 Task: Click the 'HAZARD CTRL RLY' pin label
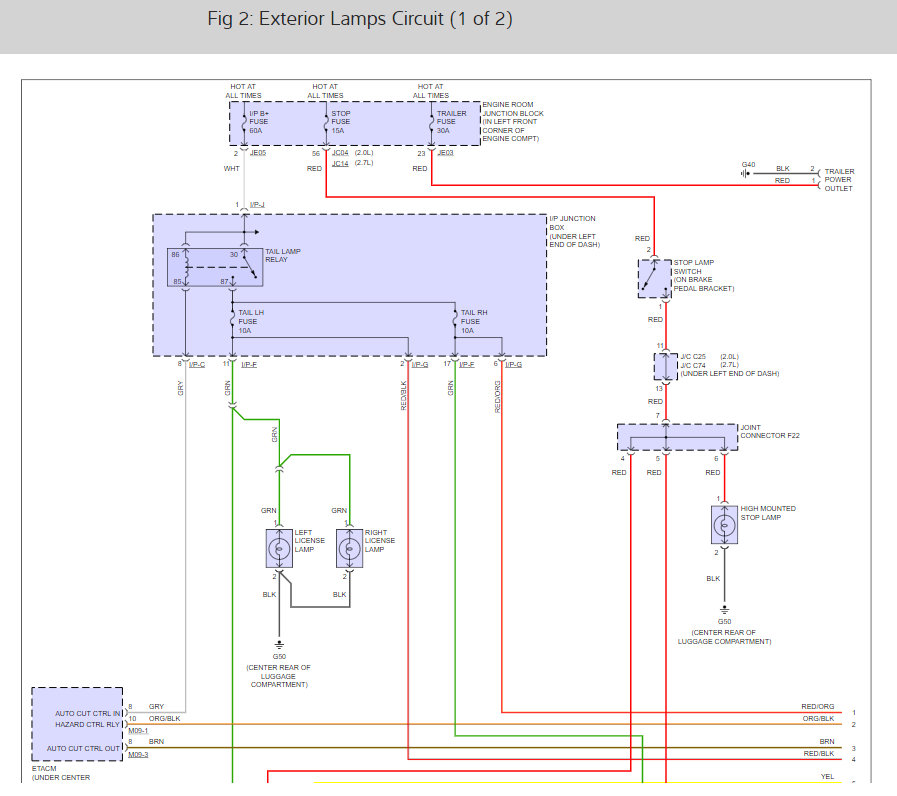click(88, 724)
